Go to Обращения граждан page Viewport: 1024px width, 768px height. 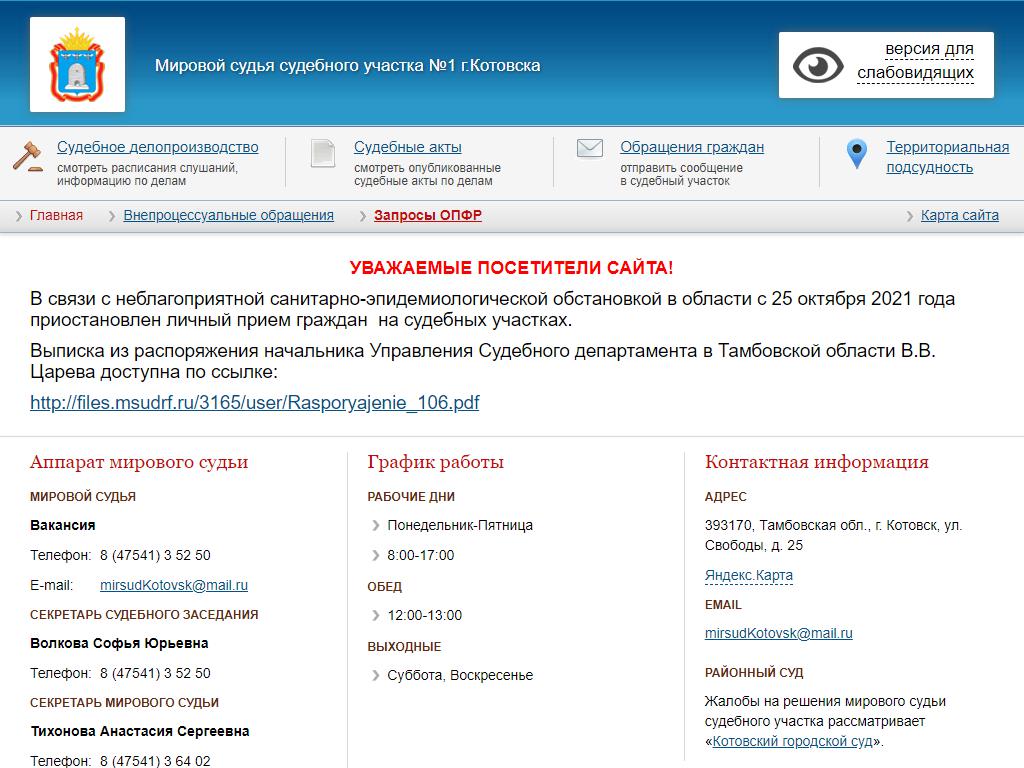click(691, 147)
